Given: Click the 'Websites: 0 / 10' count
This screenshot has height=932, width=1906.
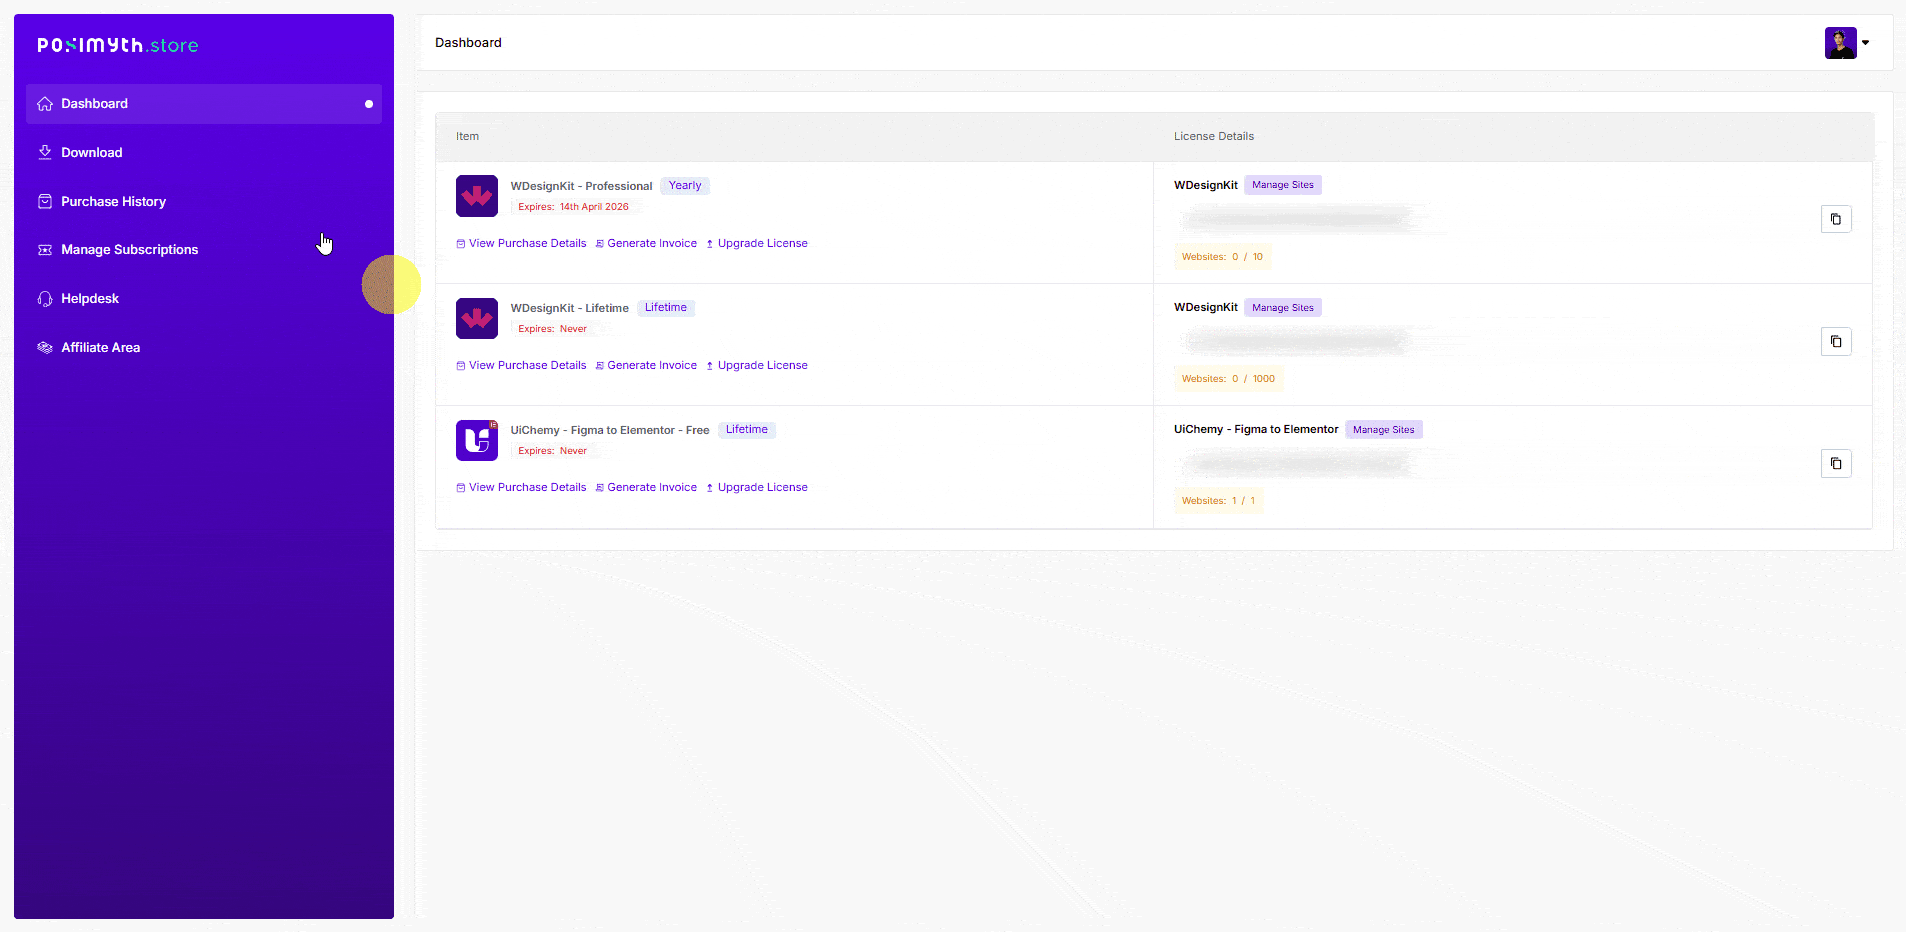Looking at the screenshot, I should tap(1222, 257).
